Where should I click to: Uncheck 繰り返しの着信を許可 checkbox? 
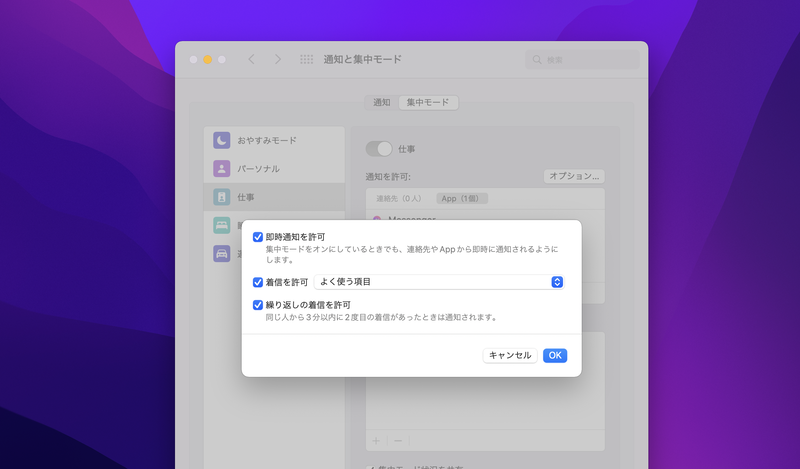click(258, 305)
